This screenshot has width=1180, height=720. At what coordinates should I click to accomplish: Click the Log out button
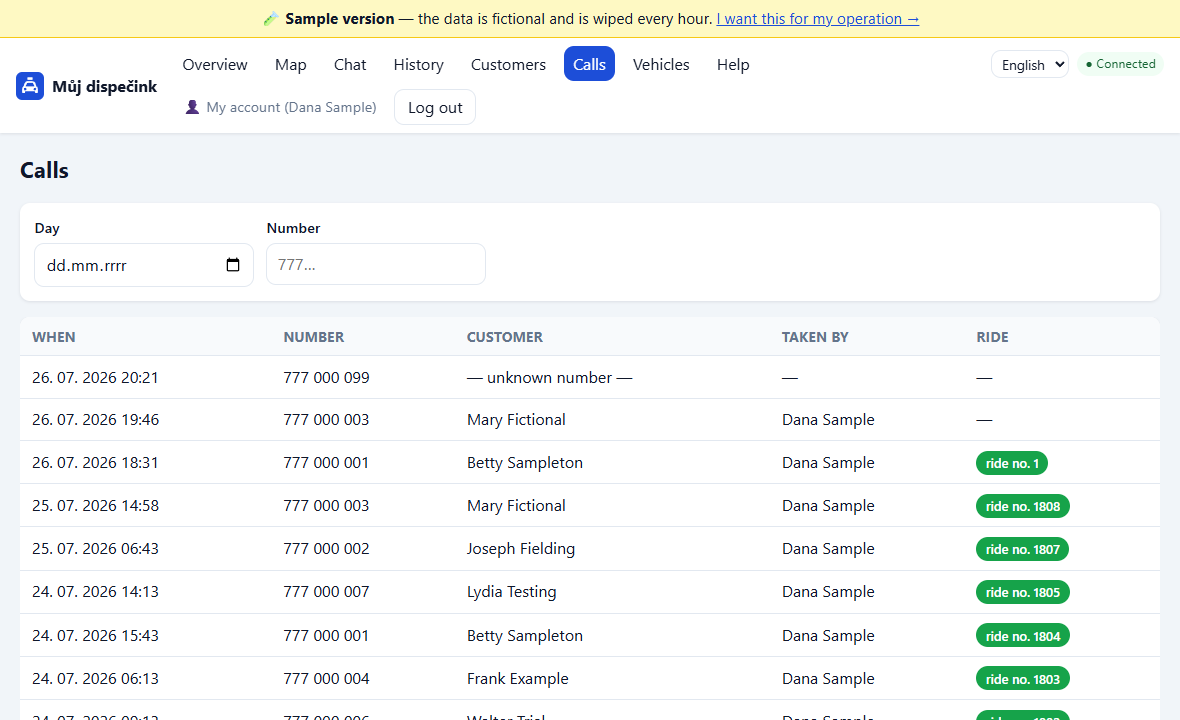point(435,108)
